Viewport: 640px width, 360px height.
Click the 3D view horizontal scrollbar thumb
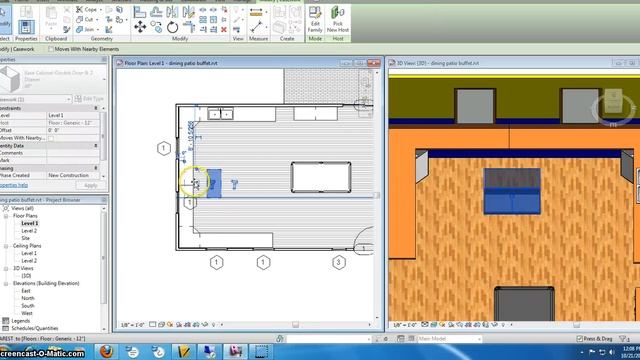coord(576,325)
